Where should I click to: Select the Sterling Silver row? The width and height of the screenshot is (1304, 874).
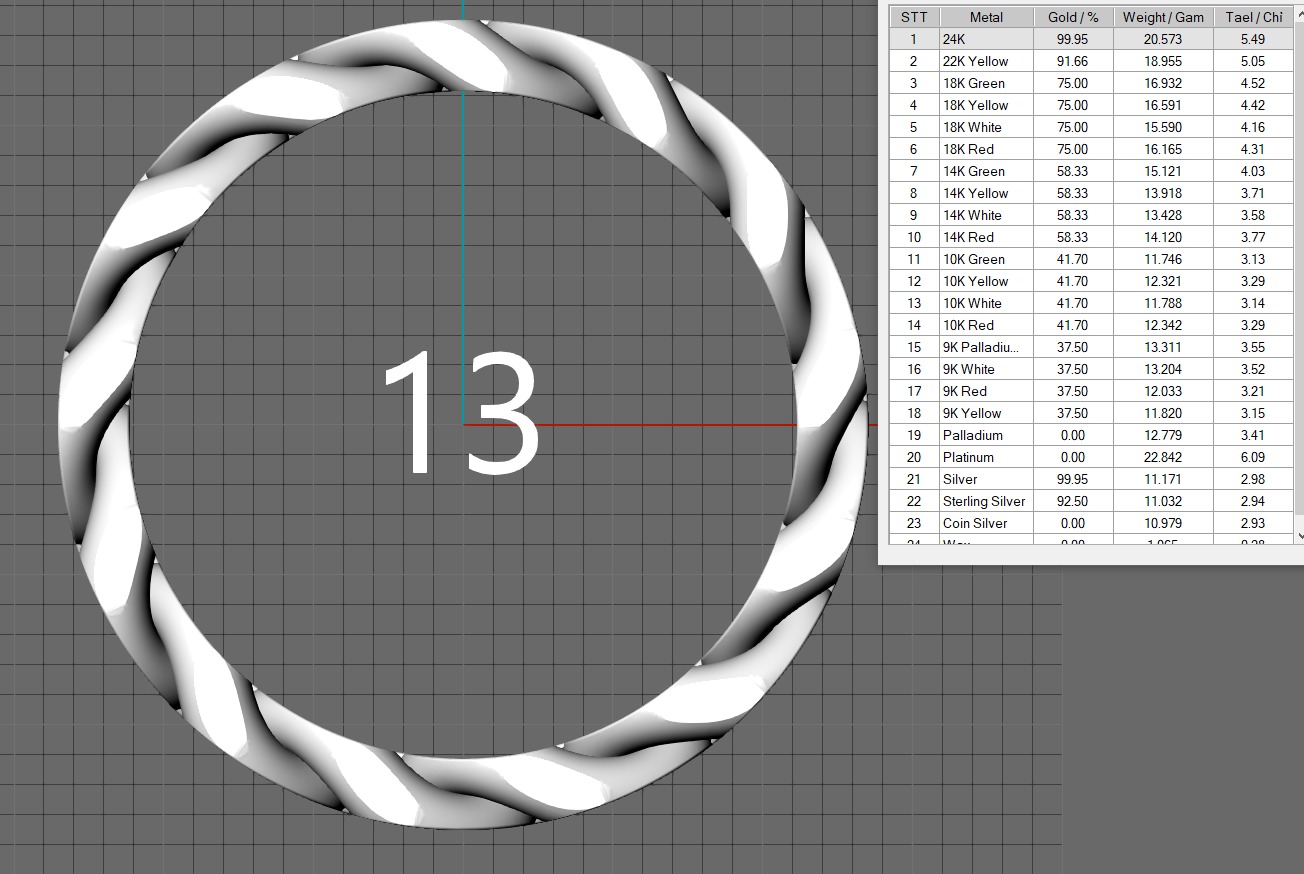(x=1092, y=501)
